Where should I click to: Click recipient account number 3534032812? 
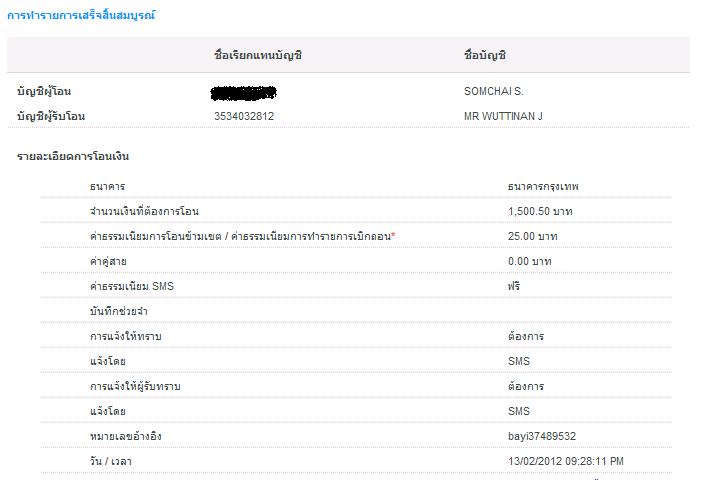(244, 116)
